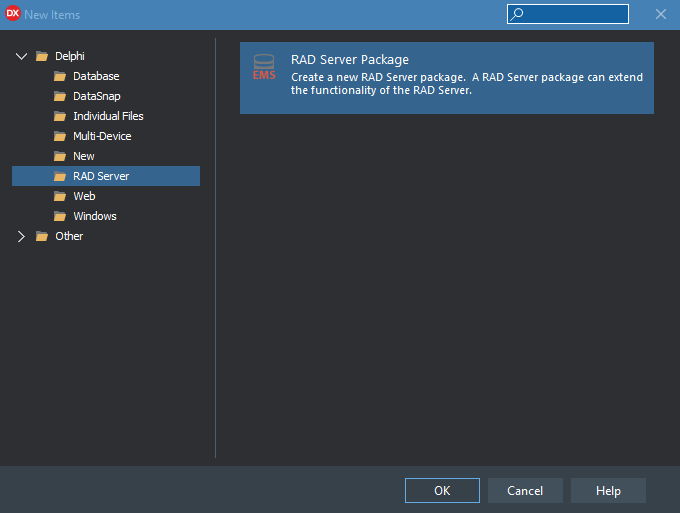Viewport: 680px width, 513px height.
Task: Choose the RAD Server Package item
Action: point(447,78)
